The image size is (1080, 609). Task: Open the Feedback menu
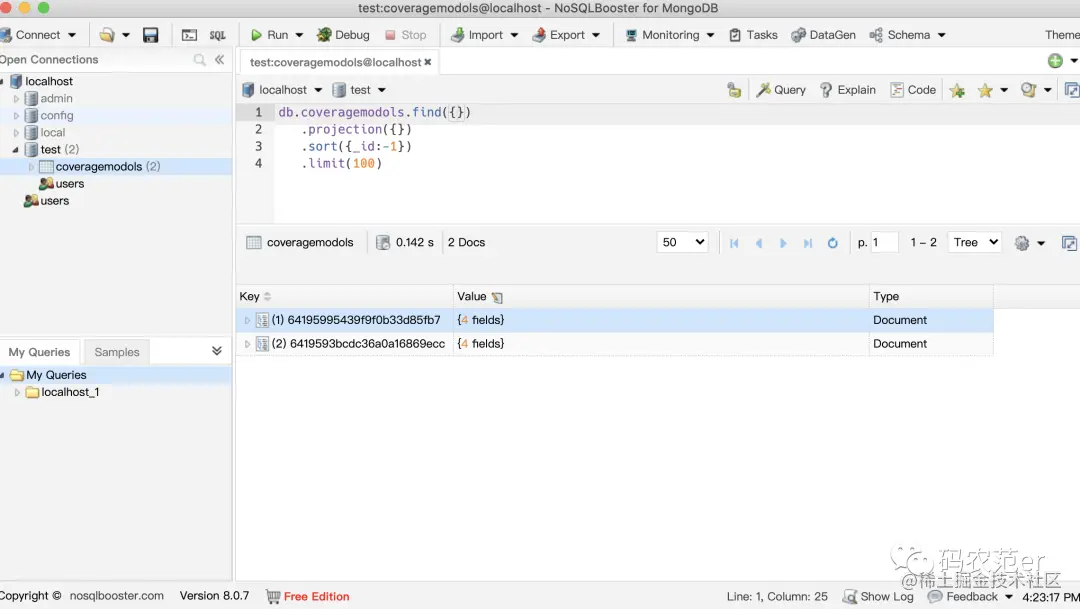[970, 597]
